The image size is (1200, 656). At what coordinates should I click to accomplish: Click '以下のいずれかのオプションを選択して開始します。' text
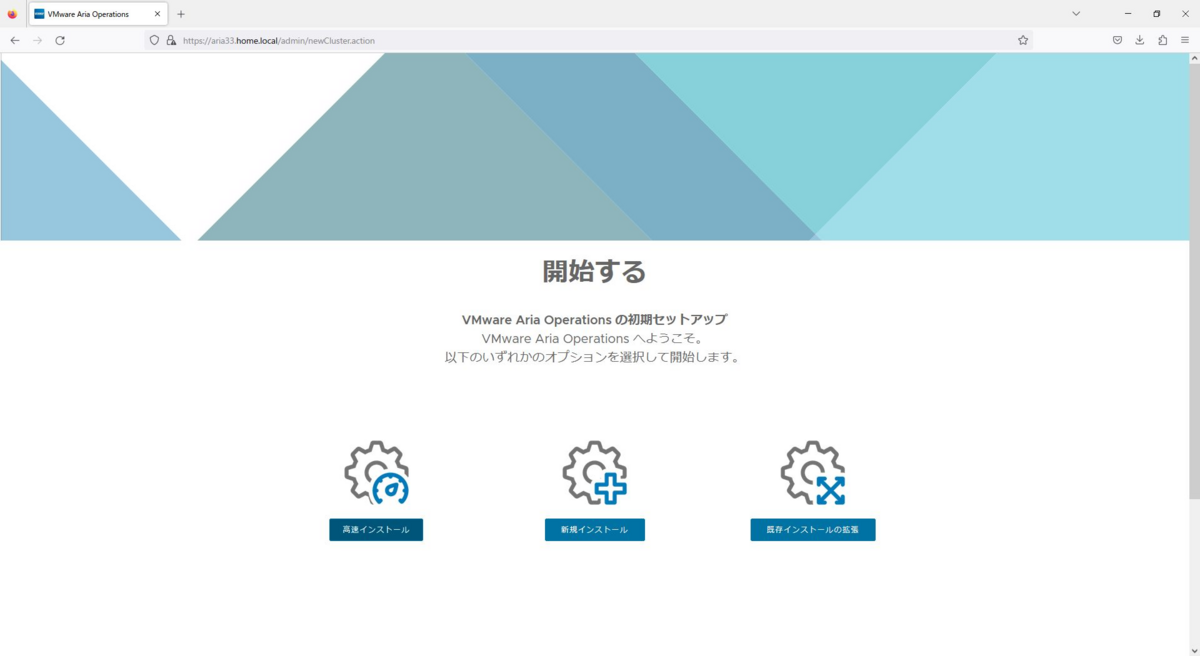[594, 357]
